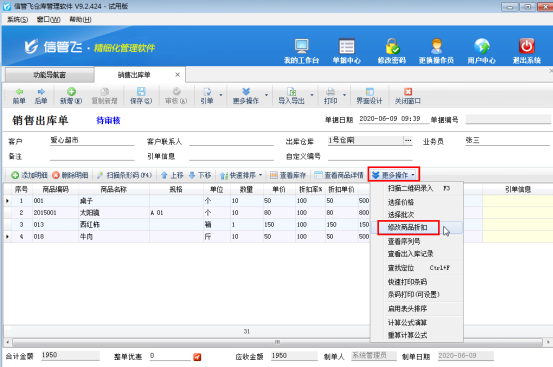553x367 pixels.
Task: Click the 关闭窗口 red X icon
Action: click(x=408, y=92)
